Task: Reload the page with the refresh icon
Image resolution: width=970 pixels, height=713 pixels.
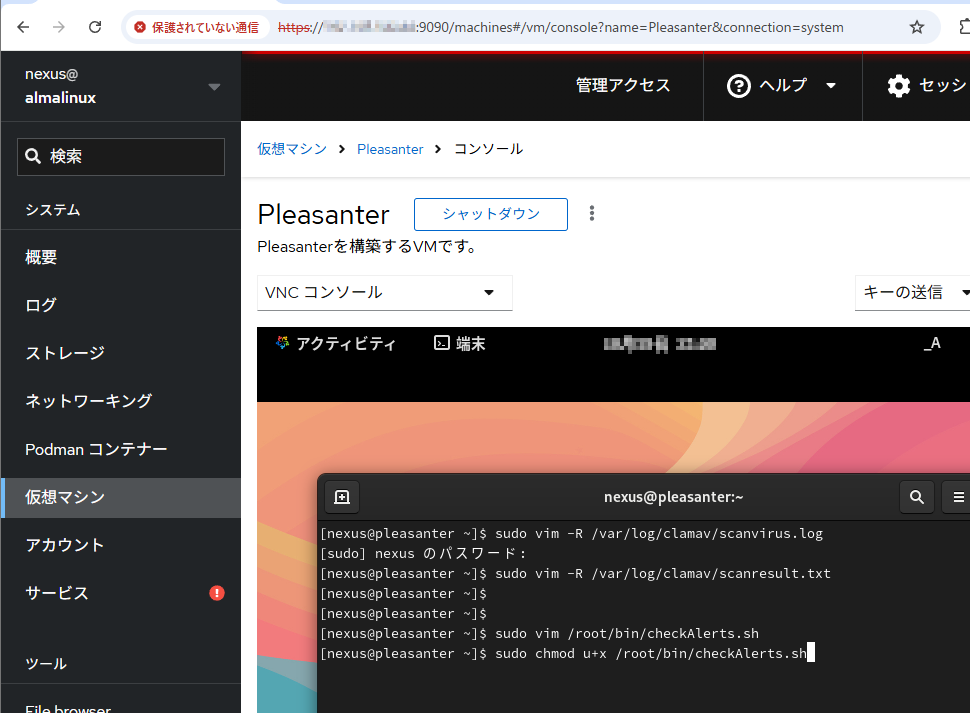Action: coord(95,27)
